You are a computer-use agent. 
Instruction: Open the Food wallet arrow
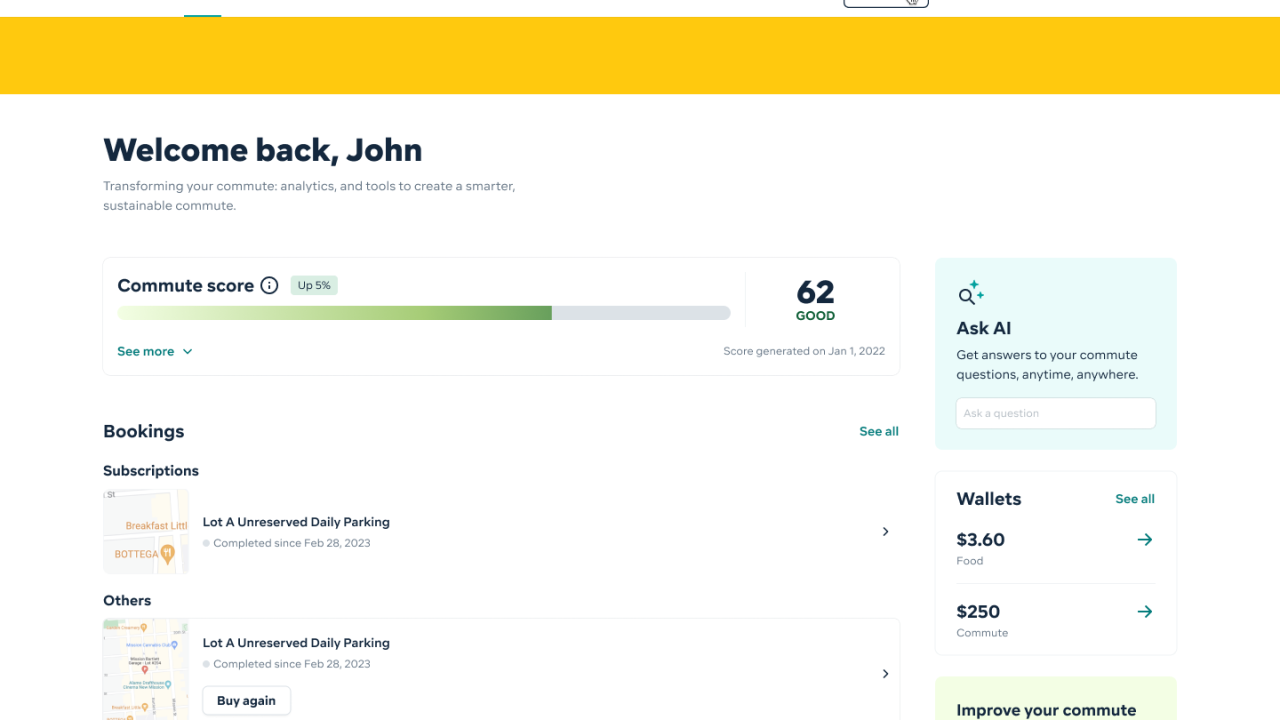[x=1144, y=540]
